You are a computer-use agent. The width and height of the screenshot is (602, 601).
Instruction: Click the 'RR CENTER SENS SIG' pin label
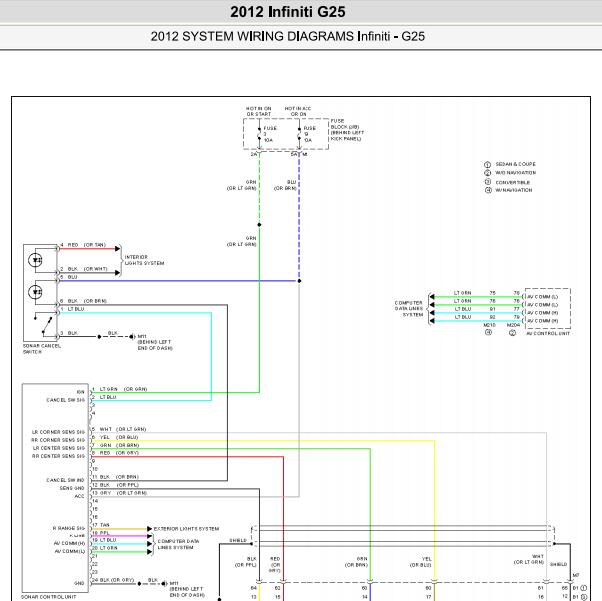(58, 456)
